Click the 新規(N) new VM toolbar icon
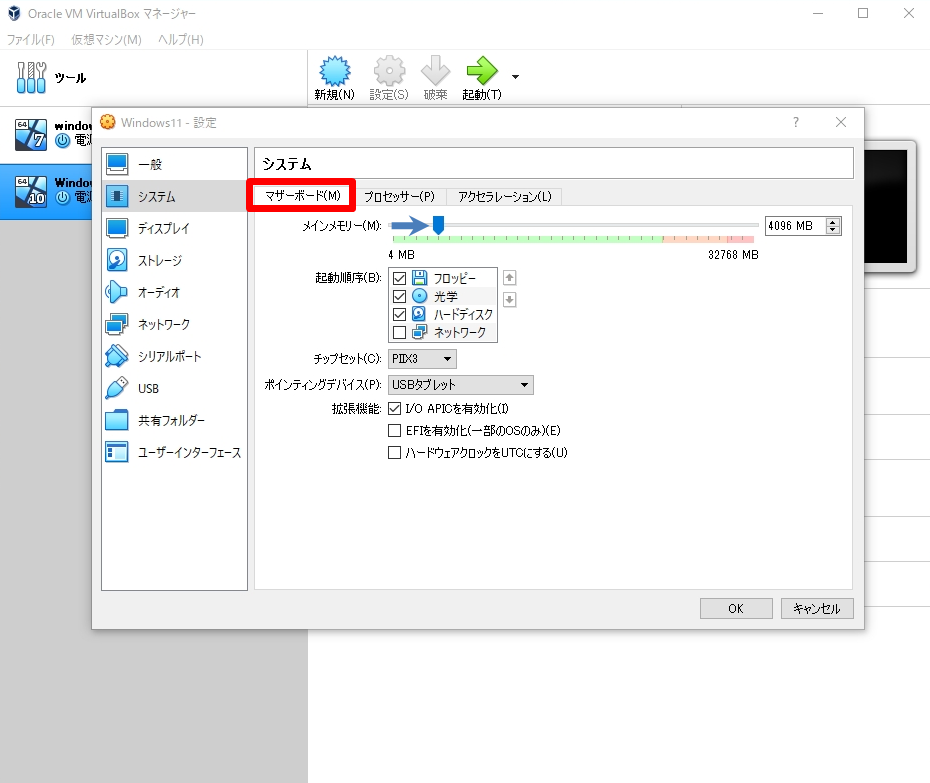 pos(335,71)
